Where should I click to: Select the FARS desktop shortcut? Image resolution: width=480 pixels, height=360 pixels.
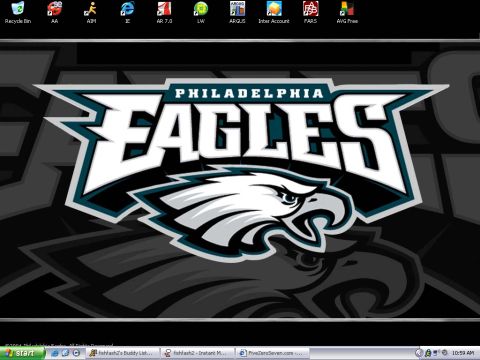tap(310, 12)
